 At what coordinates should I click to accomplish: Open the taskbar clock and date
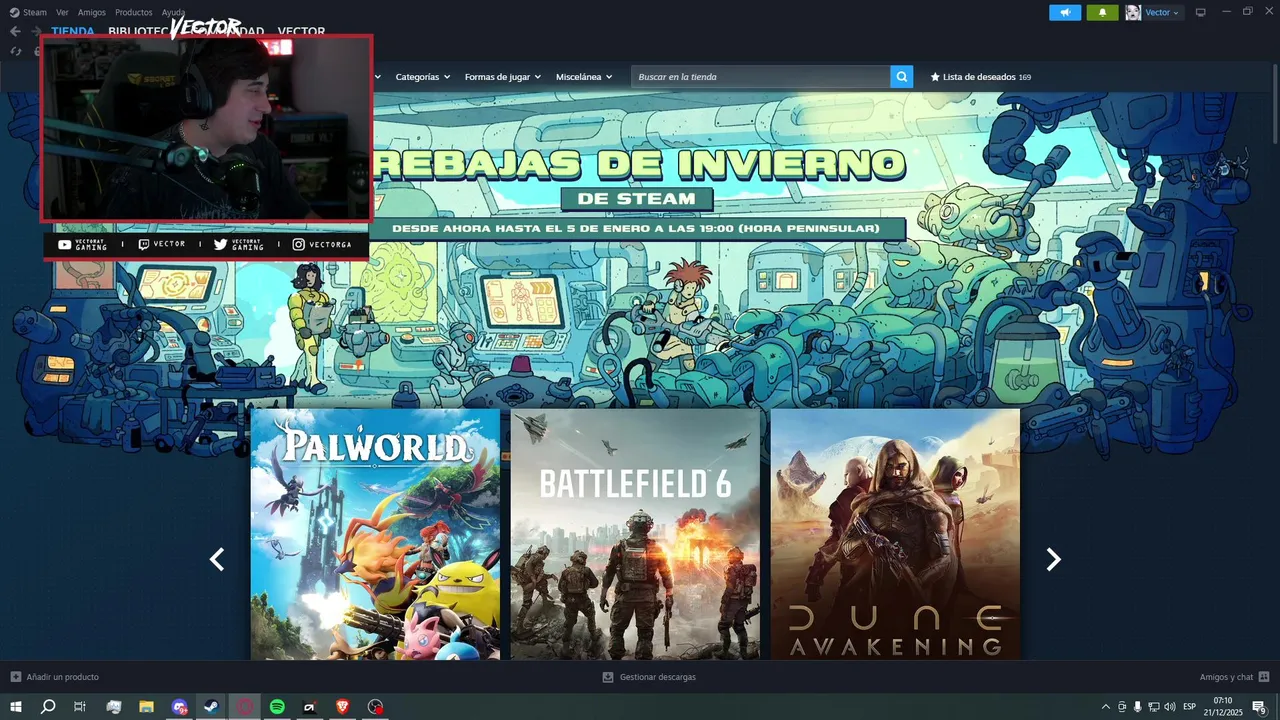point(1223,707)
